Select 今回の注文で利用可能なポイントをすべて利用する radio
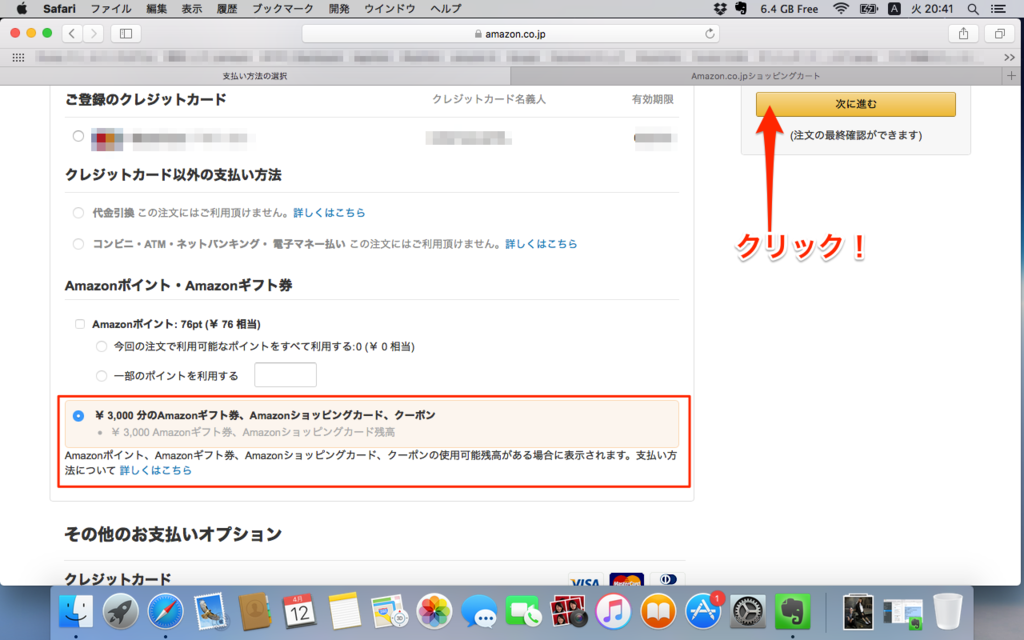This screenshot has width=1024, height=640. [101, 347]
